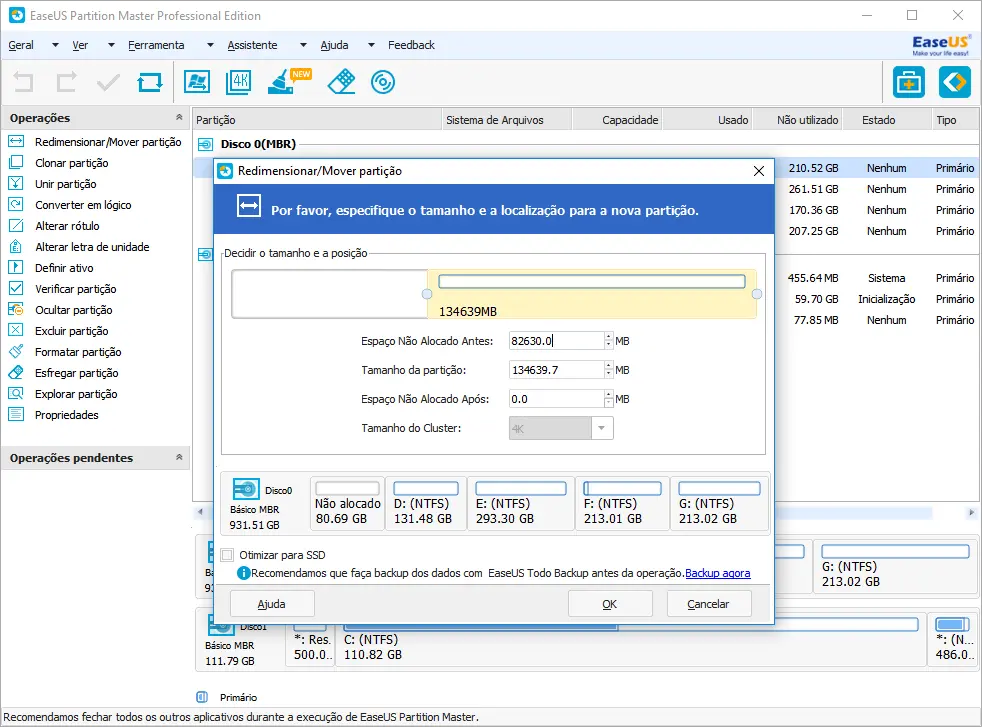Open the Ver menu
The width and height of the screenshot is (982, 727).
[x=80, y=45]
